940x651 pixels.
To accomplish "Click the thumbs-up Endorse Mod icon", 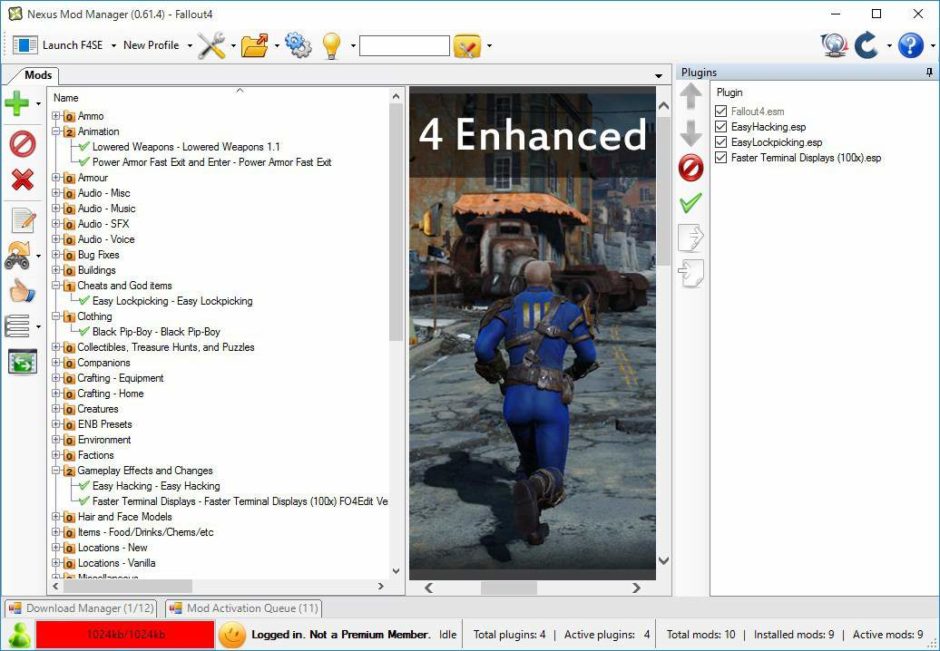I will click(20, 289).
